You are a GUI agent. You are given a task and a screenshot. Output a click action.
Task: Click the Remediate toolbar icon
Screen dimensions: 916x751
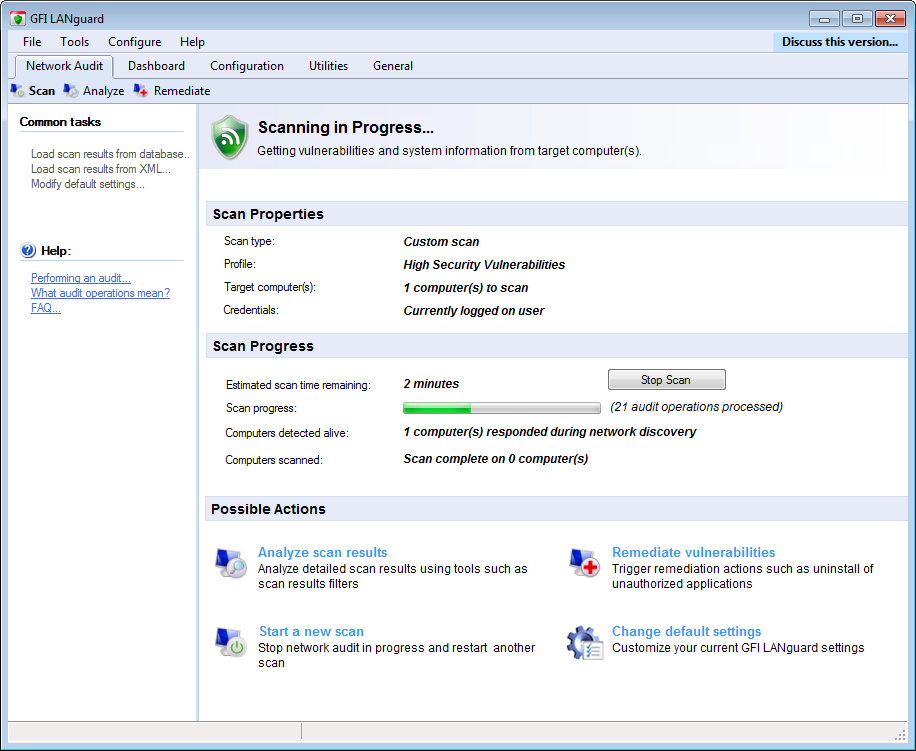(x=141, y=91)
